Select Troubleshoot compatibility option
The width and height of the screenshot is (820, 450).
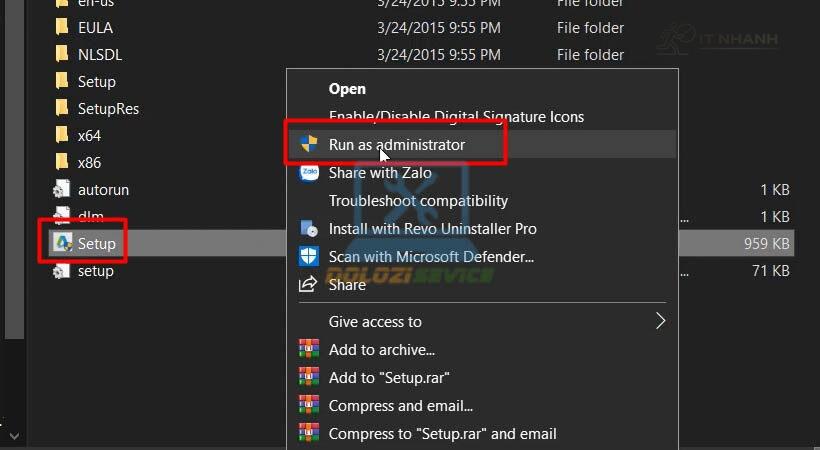(418, 201)
